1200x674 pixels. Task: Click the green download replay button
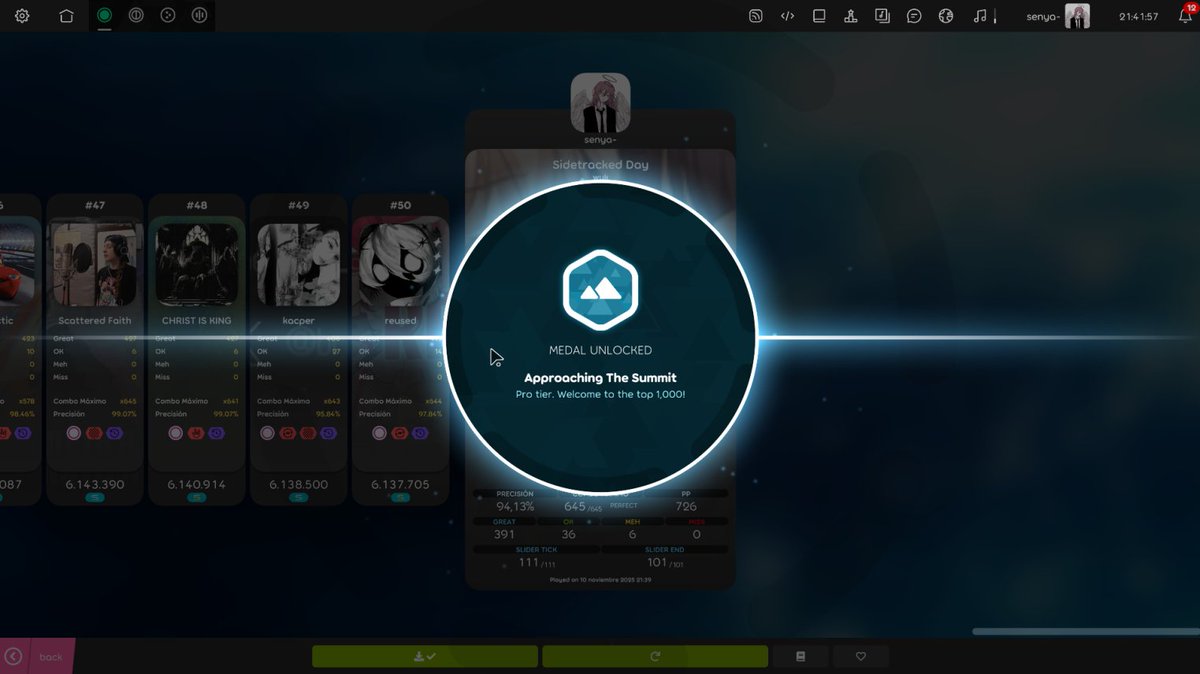pos(425,656)
